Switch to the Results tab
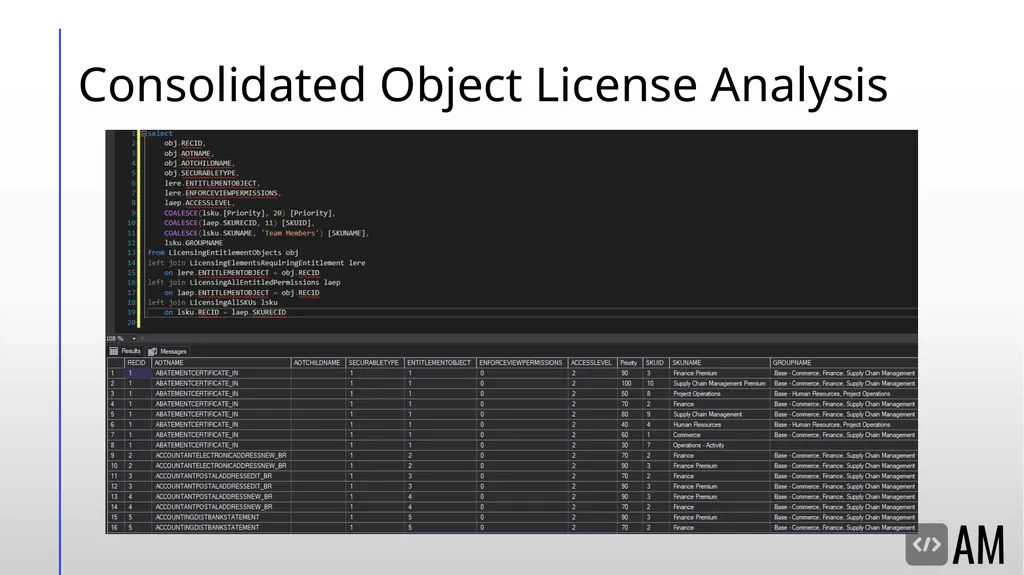 [x=131, y=351]
